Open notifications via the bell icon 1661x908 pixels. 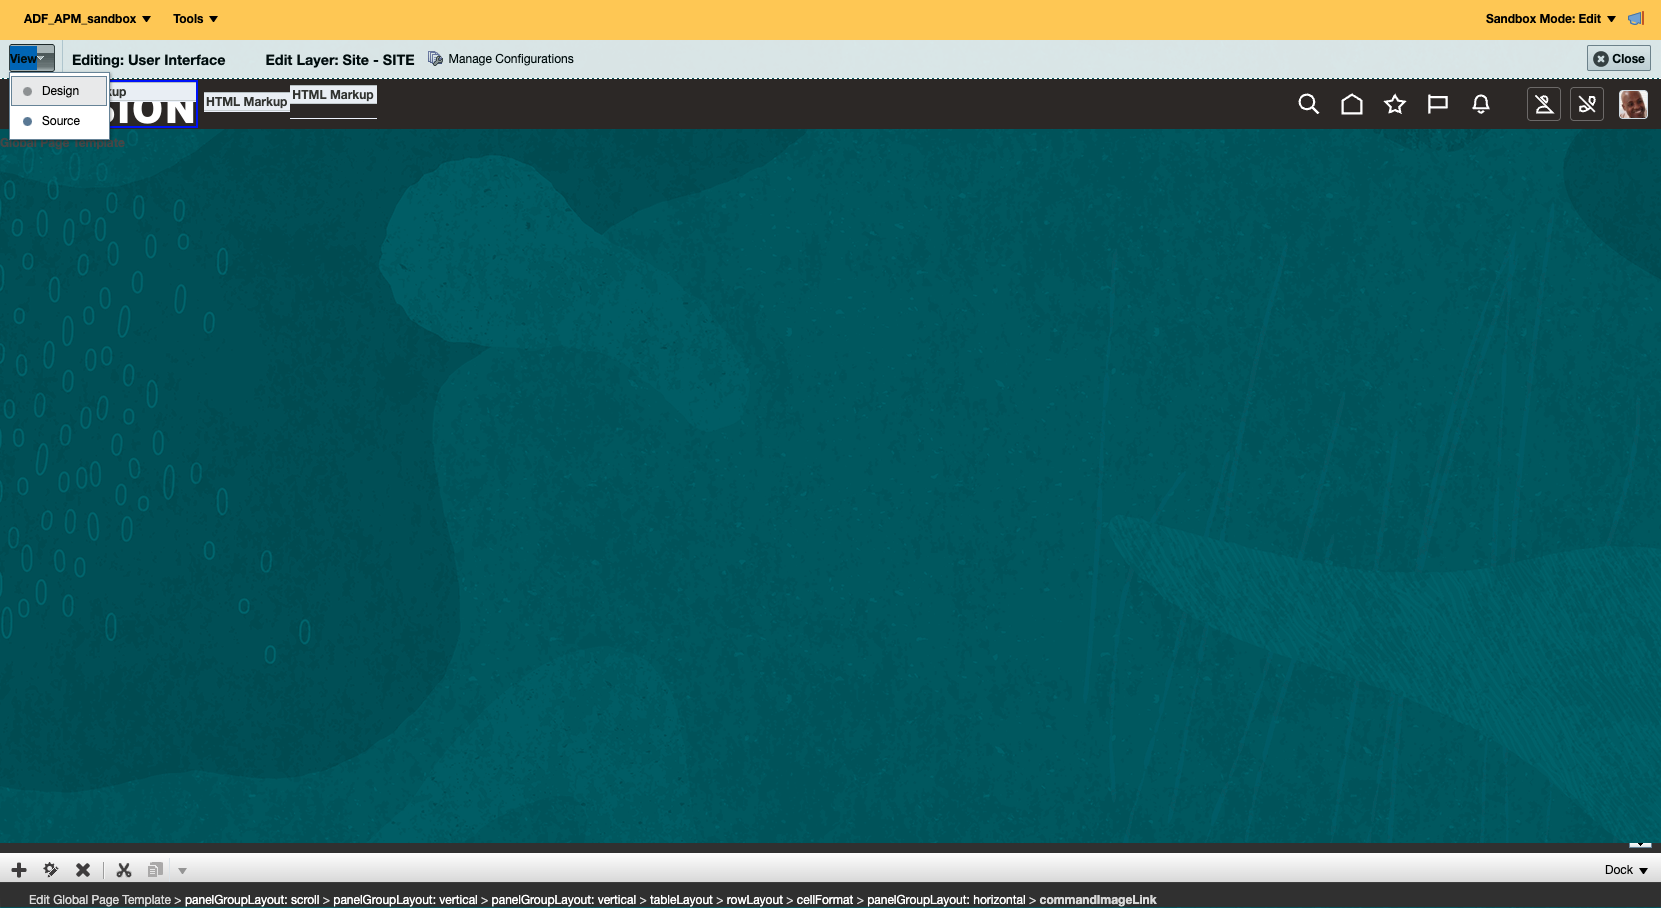click(x=1481, y=104)
